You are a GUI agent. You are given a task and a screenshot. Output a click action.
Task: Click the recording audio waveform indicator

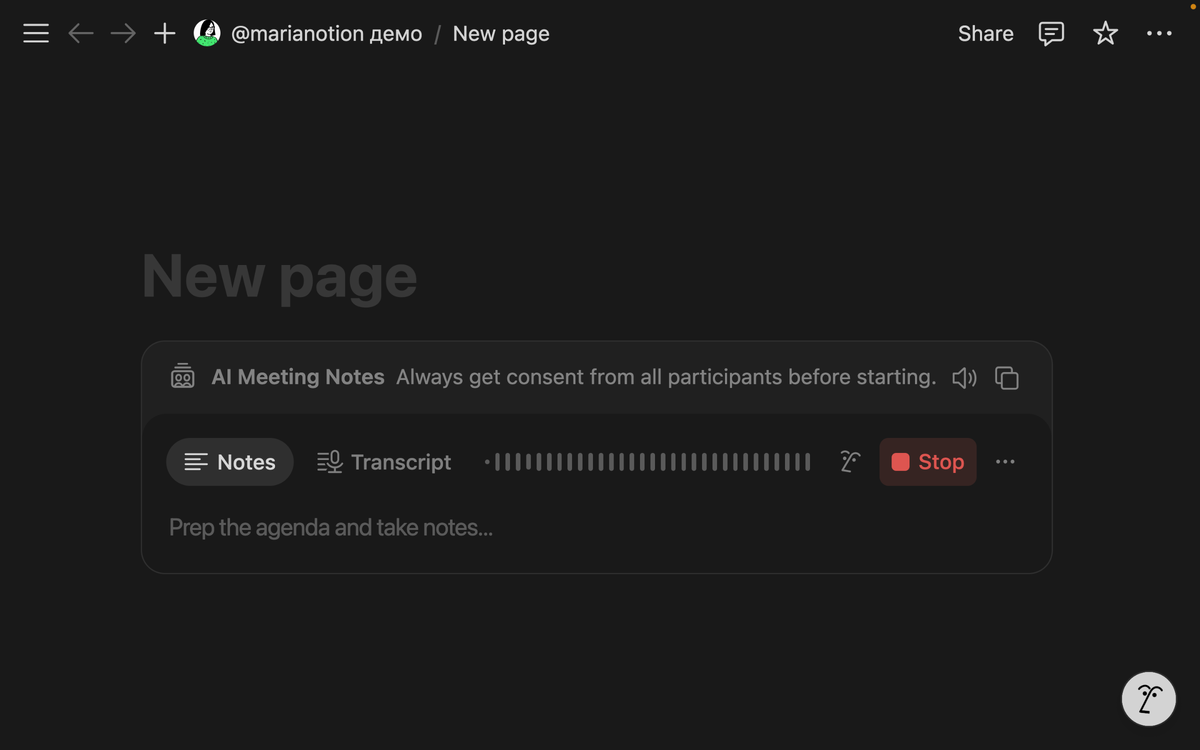pos(648,462)
